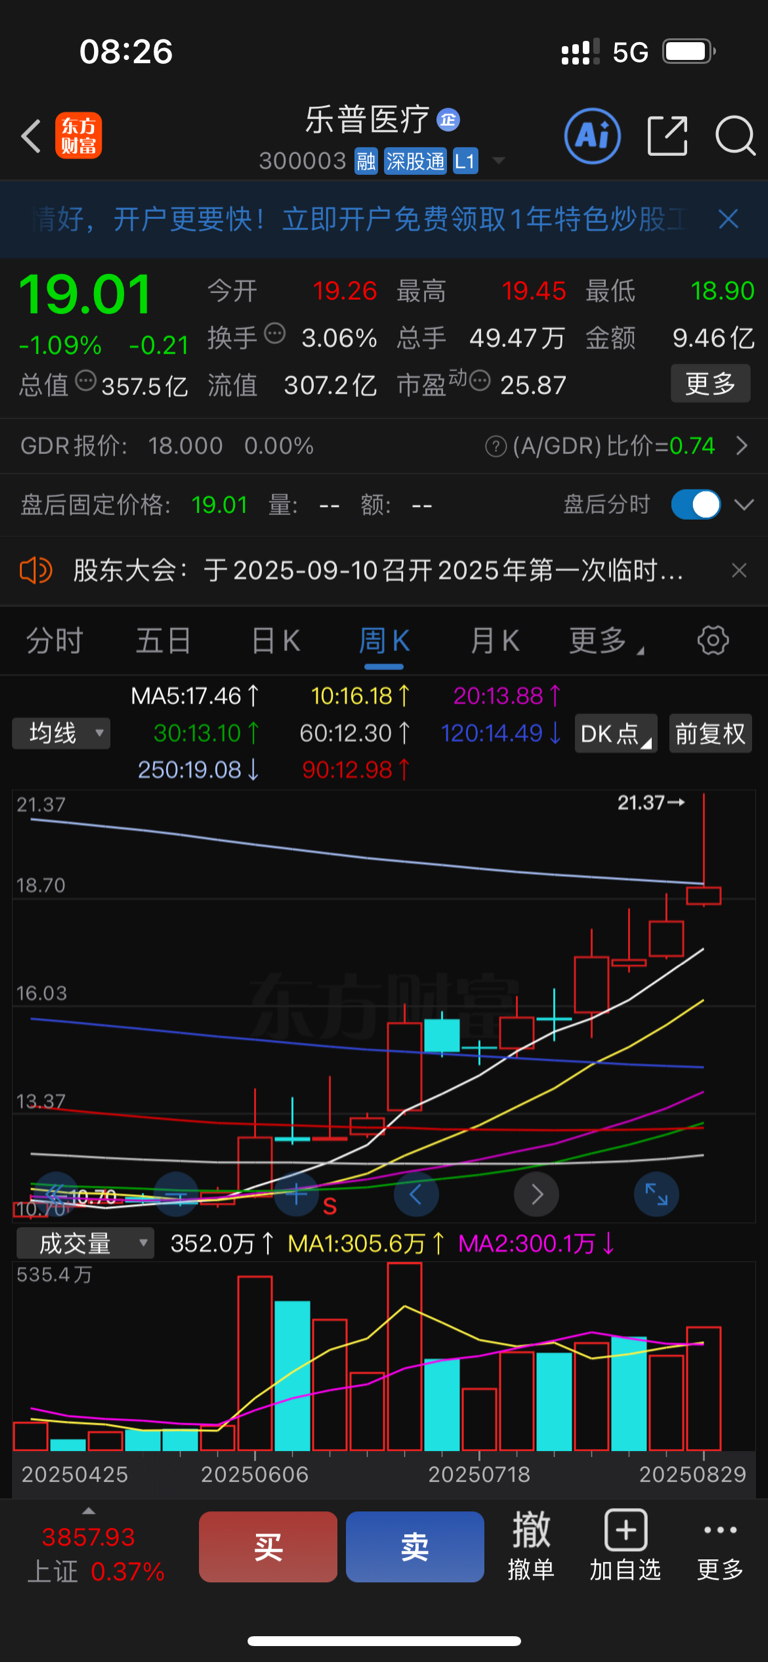Screen dimensions: 768x1663
Task: Switch to the 分时 tab
Action: tap(54, 641)
